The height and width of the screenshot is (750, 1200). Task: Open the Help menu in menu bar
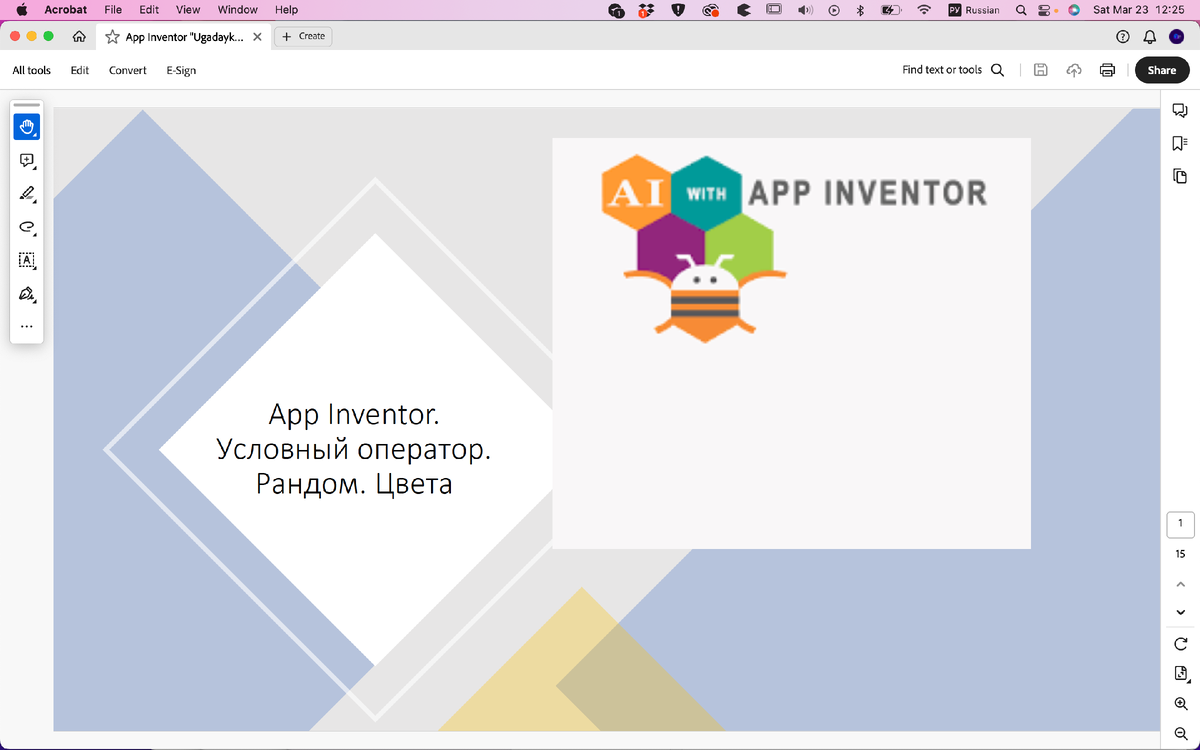coord(286,10)
